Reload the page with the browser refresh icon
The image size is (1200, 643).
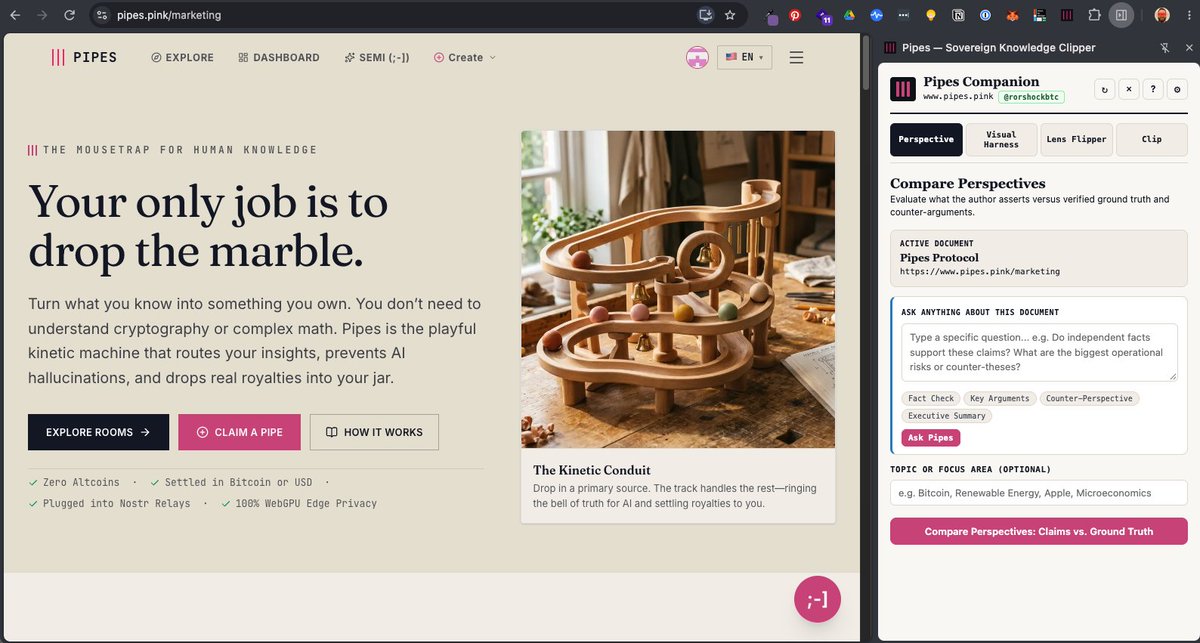[69, 15]
